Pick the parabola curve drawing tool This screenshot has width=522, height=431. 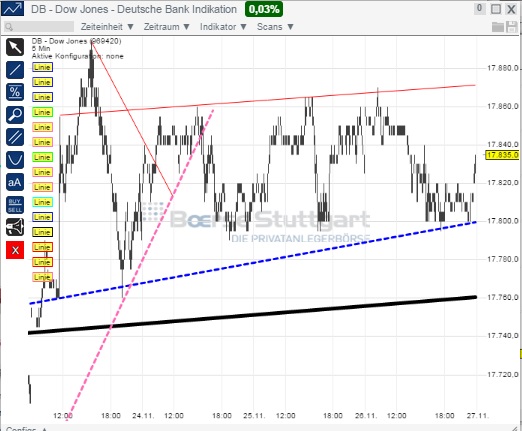tap(15, 159)
